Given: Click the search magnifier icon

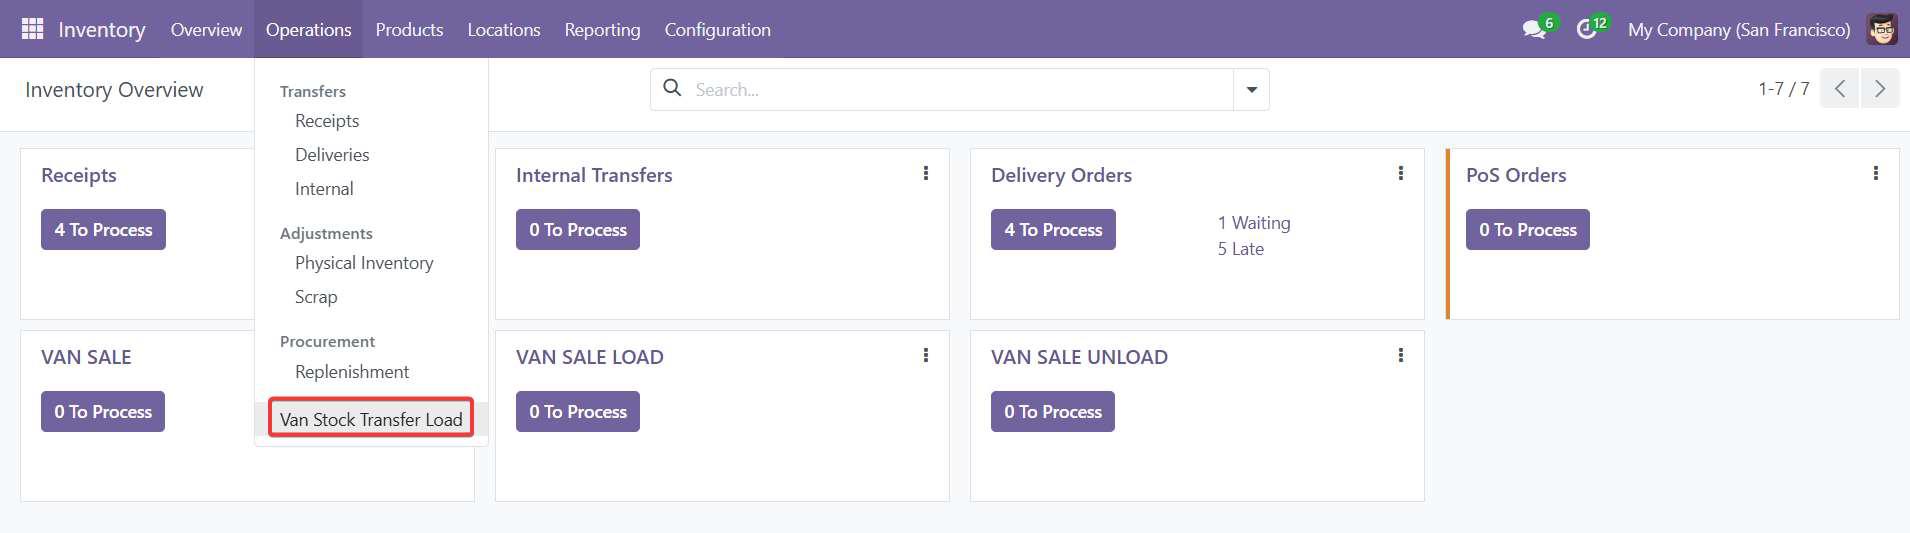Looking at the screenshot, I should 673,89.
